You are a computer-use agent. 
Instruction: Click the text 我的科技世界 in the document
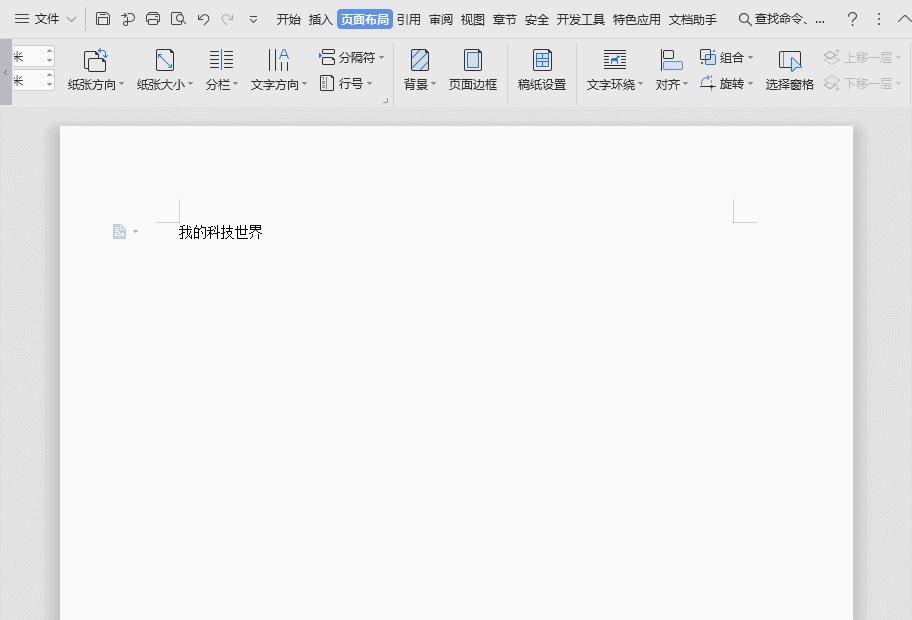(220, 232)
